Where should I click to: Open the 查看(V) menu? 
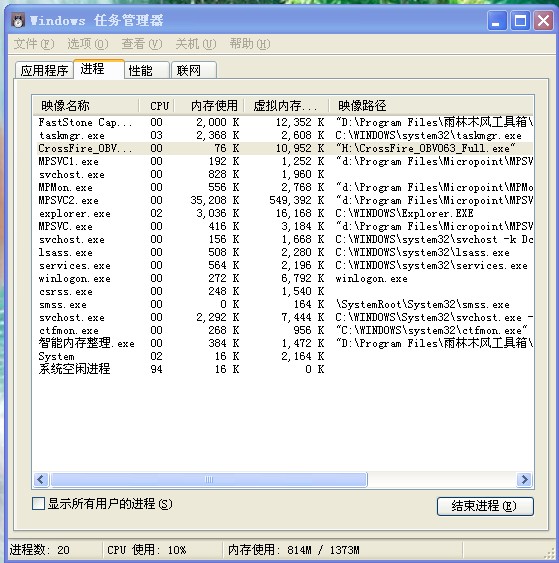[x=142, y=44]
